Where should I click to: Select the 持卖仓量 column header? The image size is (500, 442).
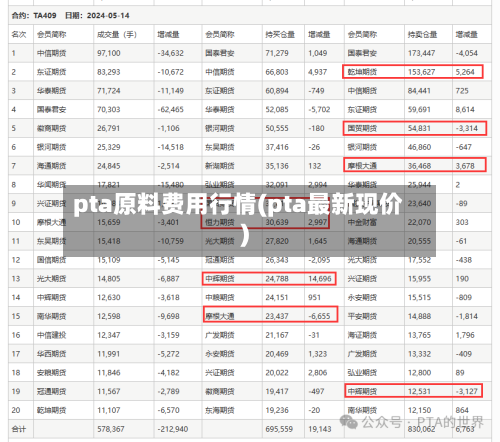[422, 34]
